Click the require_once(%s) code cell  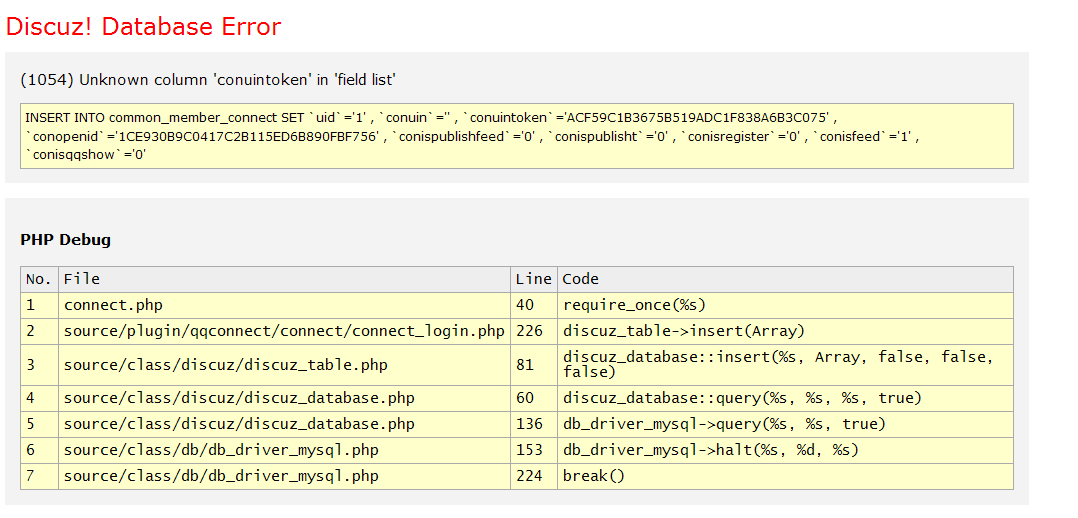click(x=634, y=305)
